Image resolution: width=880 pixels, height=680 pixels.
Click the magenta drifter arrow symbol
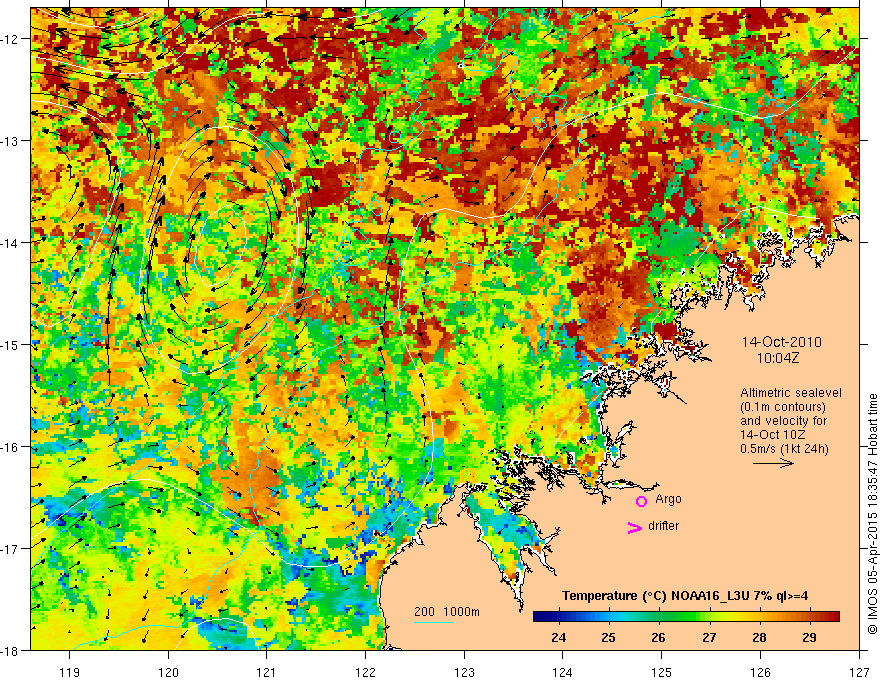pos(634,527)
